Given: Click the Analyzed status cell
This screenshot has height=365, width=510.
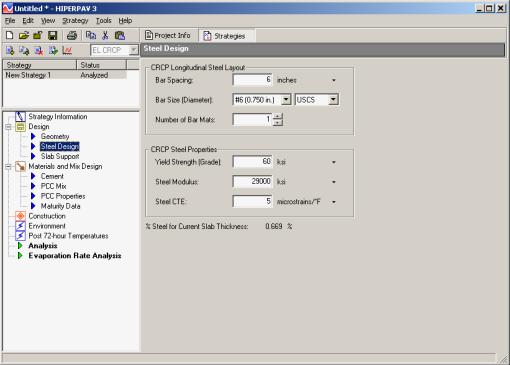Looking at the screenshot, I should pyautogui.click(x=94, y=75).
